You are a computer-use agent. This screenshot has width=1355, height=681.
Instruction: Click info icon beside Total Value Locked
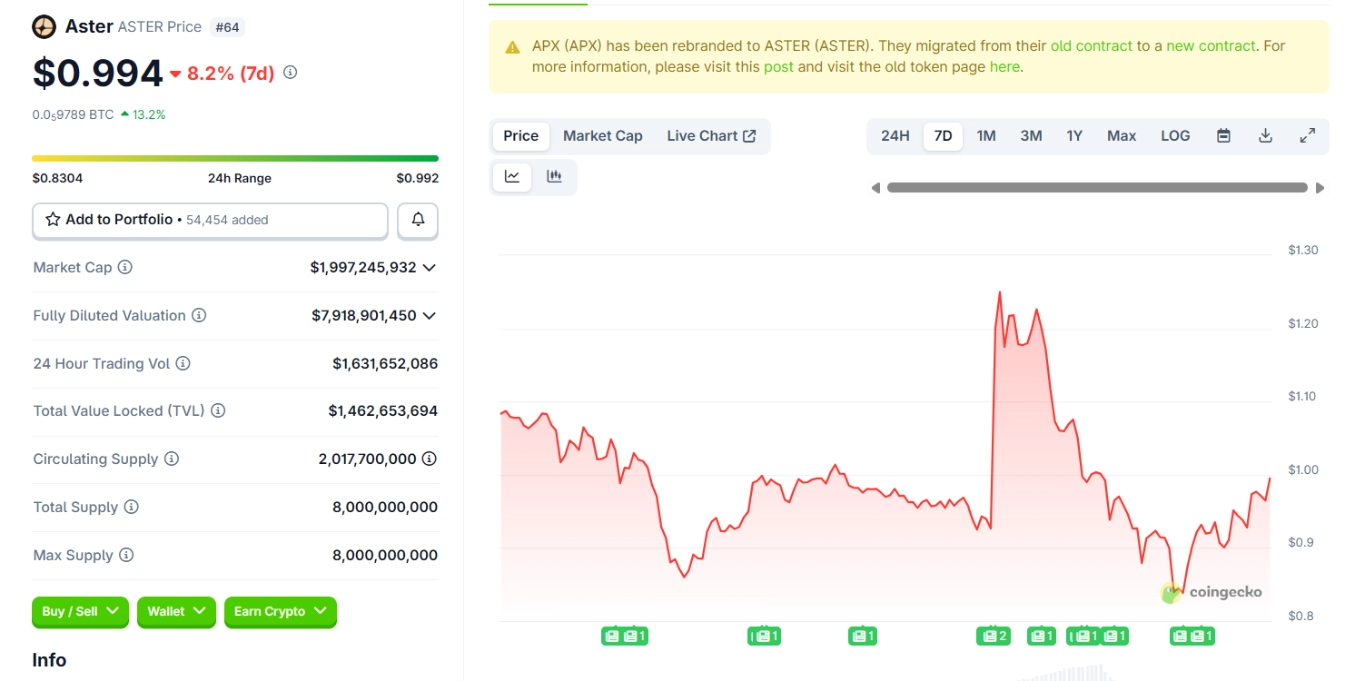(x=218, y=411)
